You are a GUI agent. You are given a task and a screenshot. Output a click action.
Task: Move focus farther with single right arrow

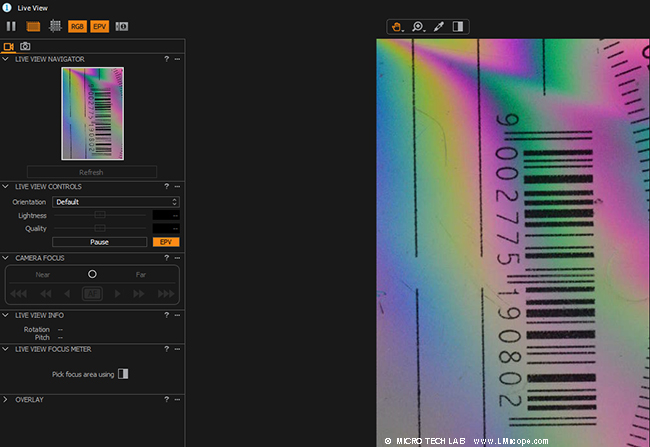pos(117,294)
